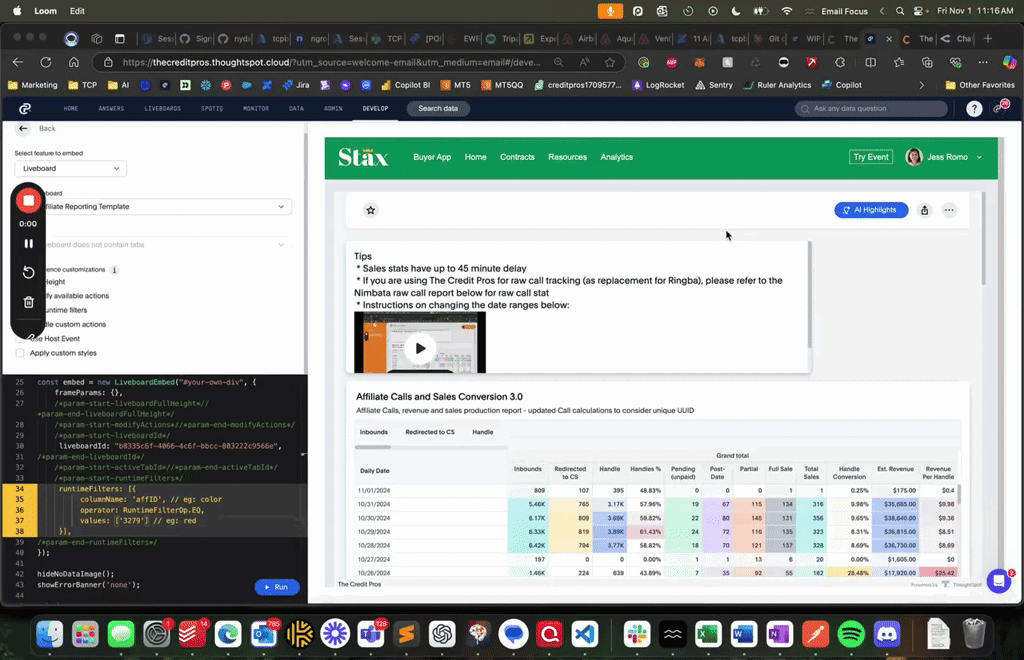Pause the Loom recording
The height and width of the screenshot is (660, 1024).
click(29, 243)
